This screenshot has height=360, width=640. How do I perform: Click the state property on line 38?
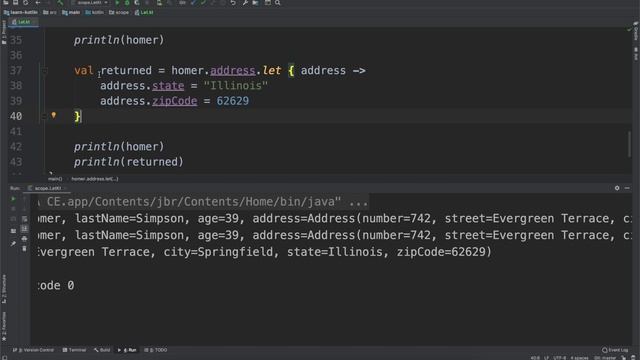[168, 86]
